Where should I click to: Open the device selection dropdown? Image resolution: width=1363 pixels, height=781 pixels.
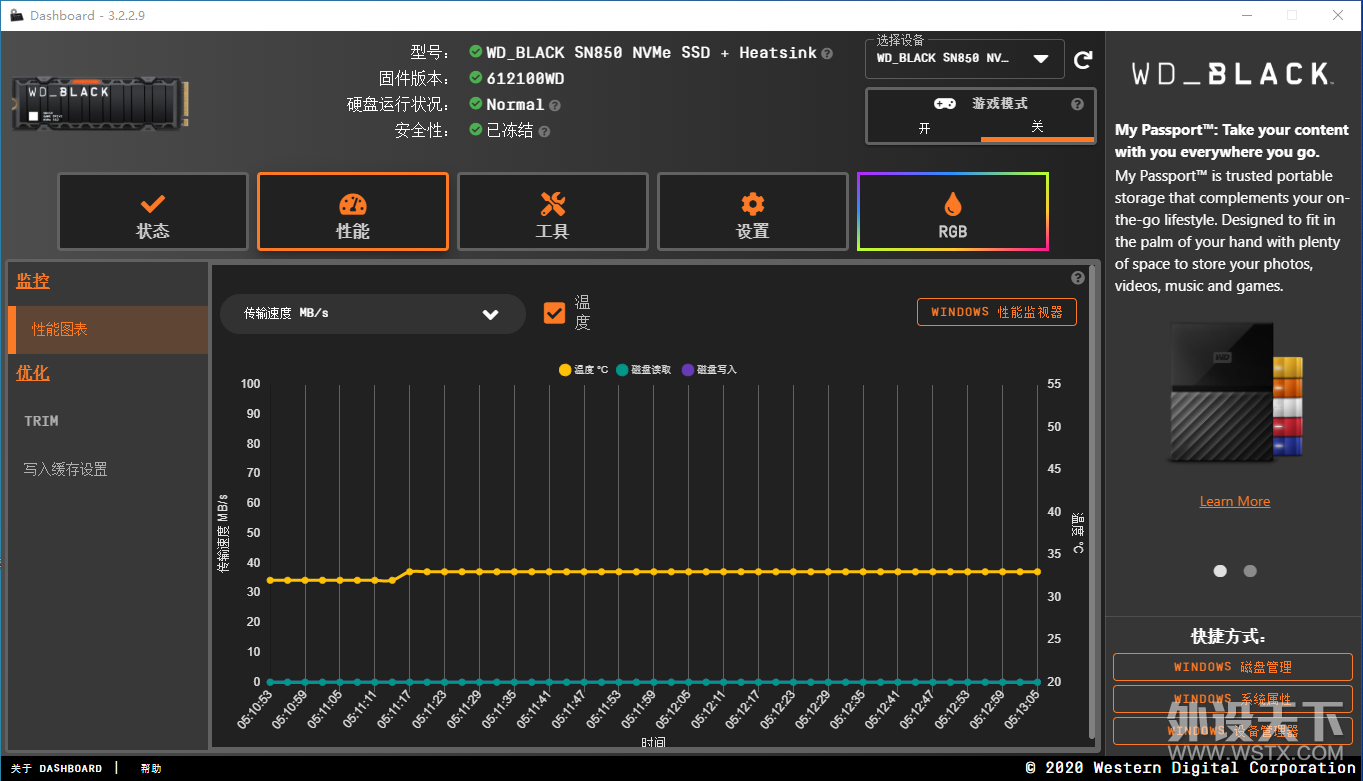point(964,58)
